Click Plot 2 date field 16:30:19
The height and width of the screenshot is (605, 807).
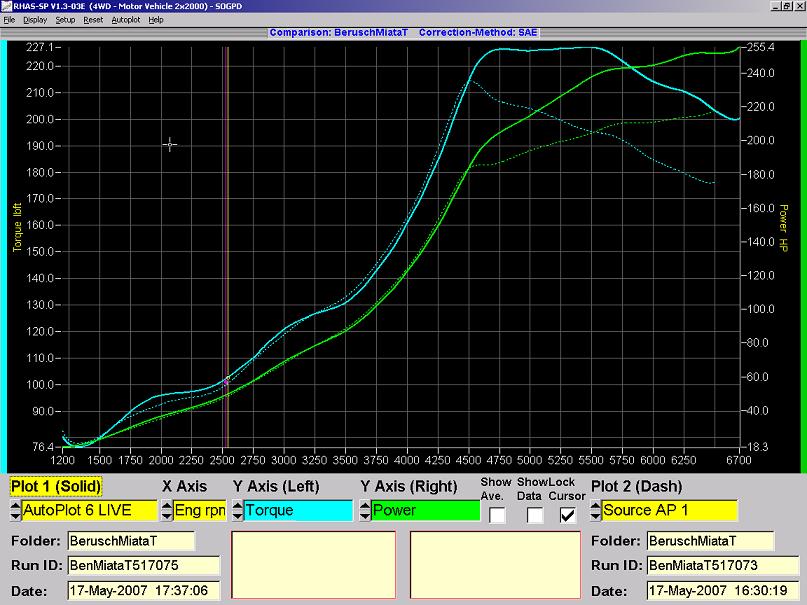723,590
